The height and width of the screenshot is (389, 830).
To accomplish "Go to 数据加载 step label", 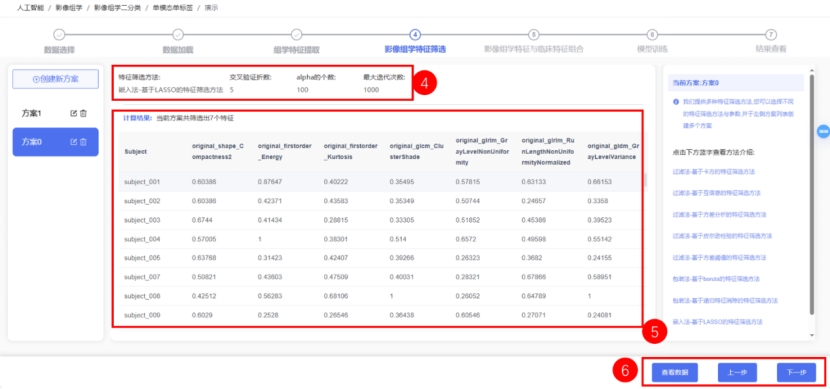I will (x=178, y=50).
